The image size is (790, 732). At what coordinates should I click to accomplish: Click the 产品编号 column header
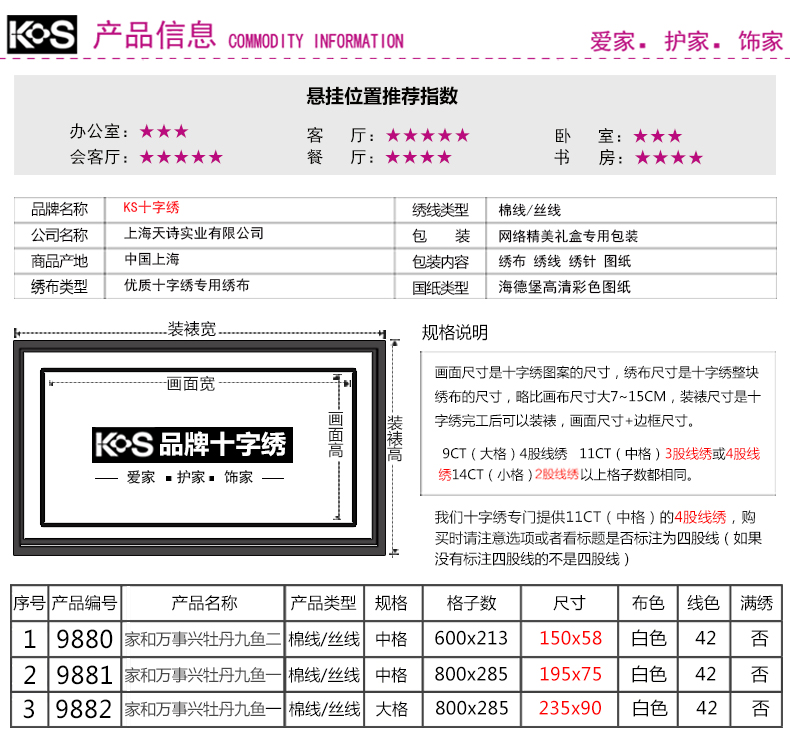(85, 603)
